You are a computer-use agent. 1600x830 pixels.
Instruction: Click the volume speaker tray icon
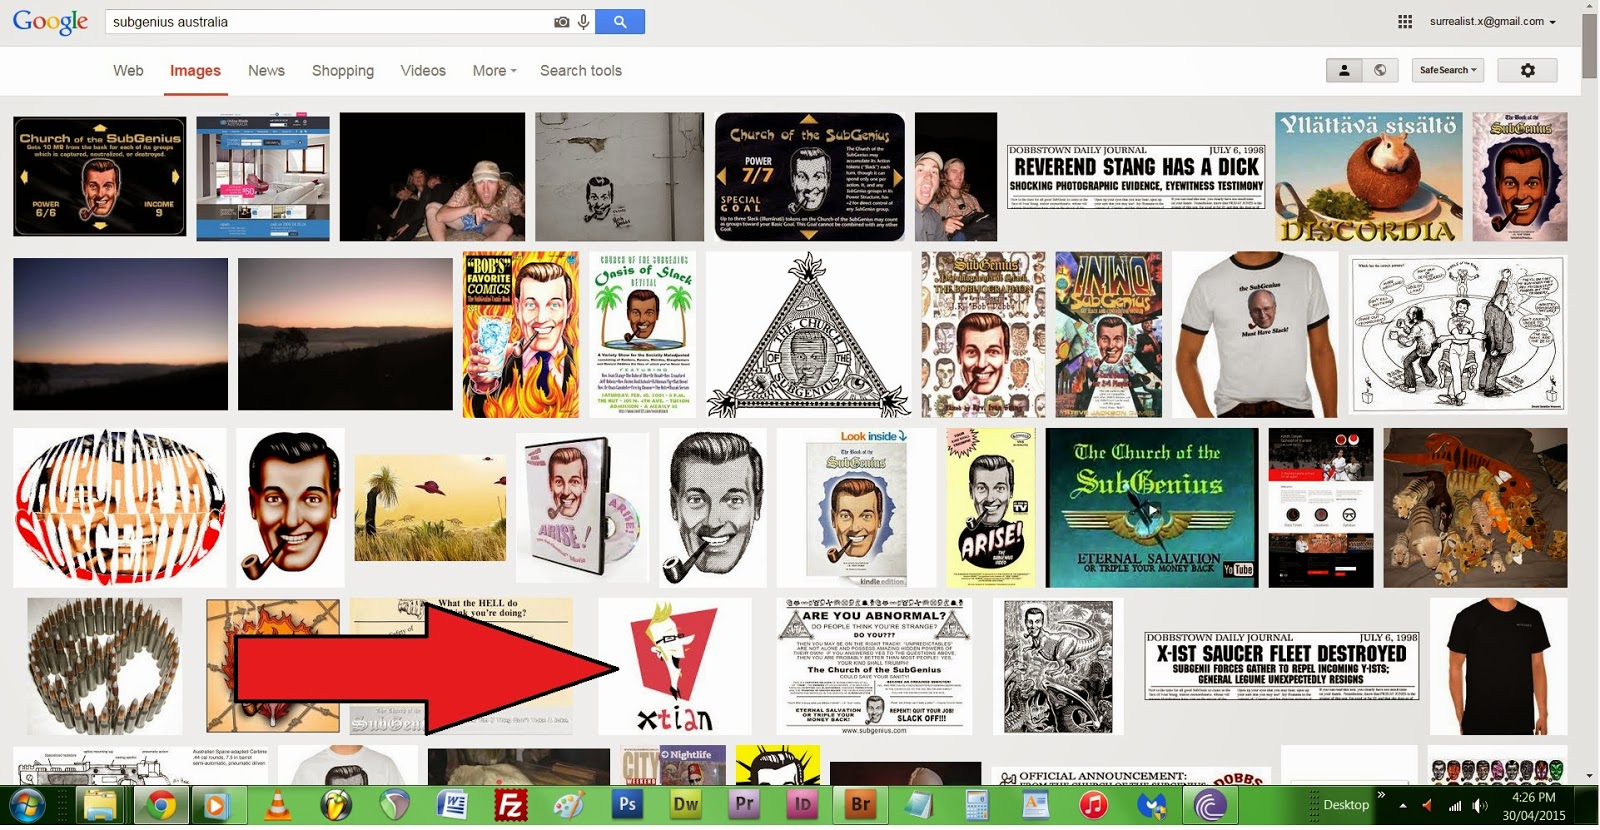pos(1480,805)
